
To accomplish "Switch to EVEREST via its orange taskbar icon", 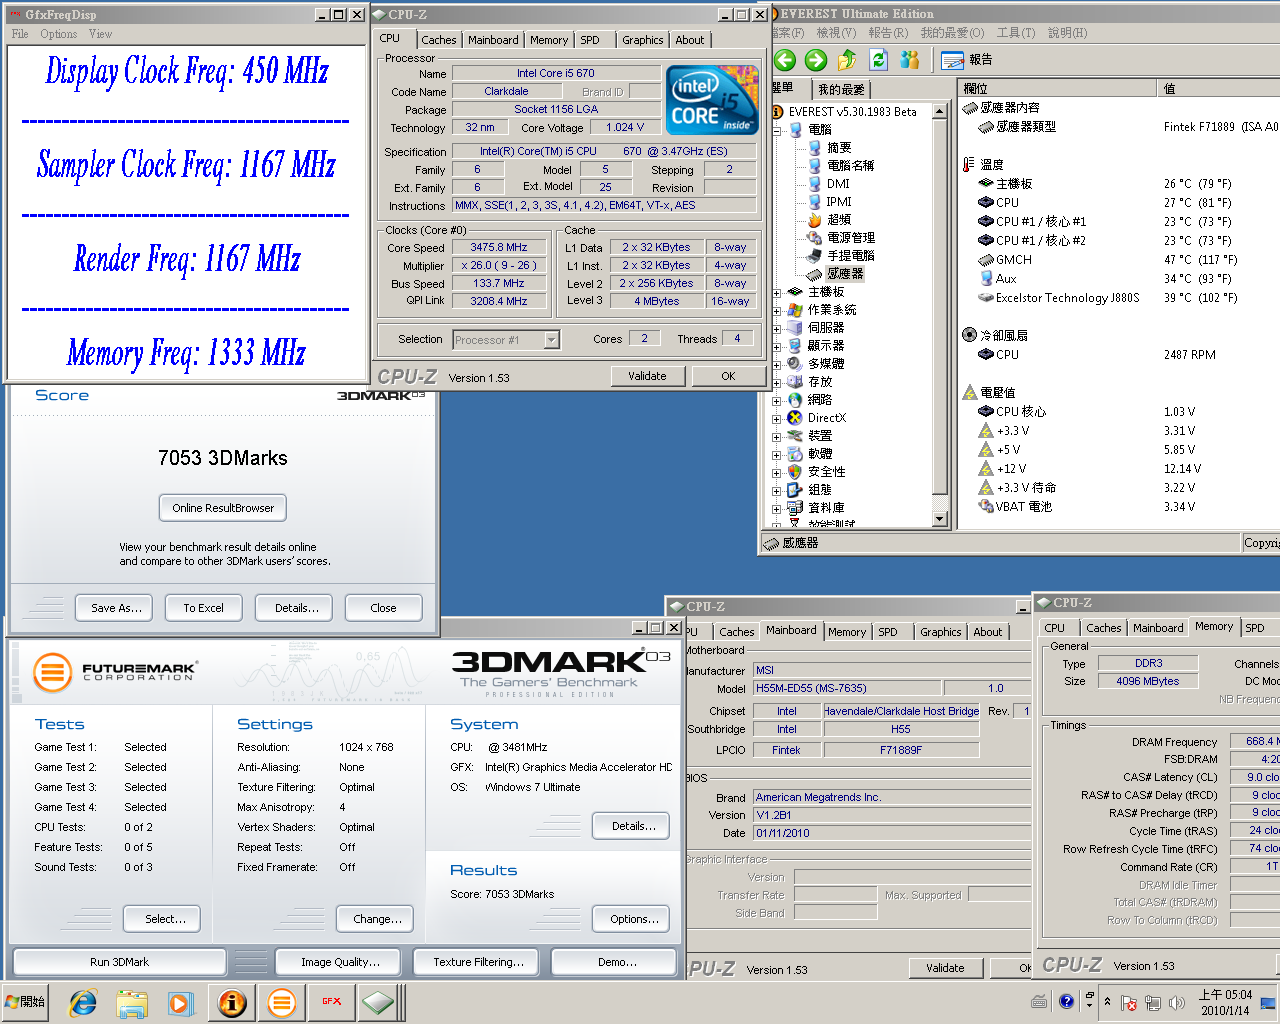I will click(x=232, y=1002).
